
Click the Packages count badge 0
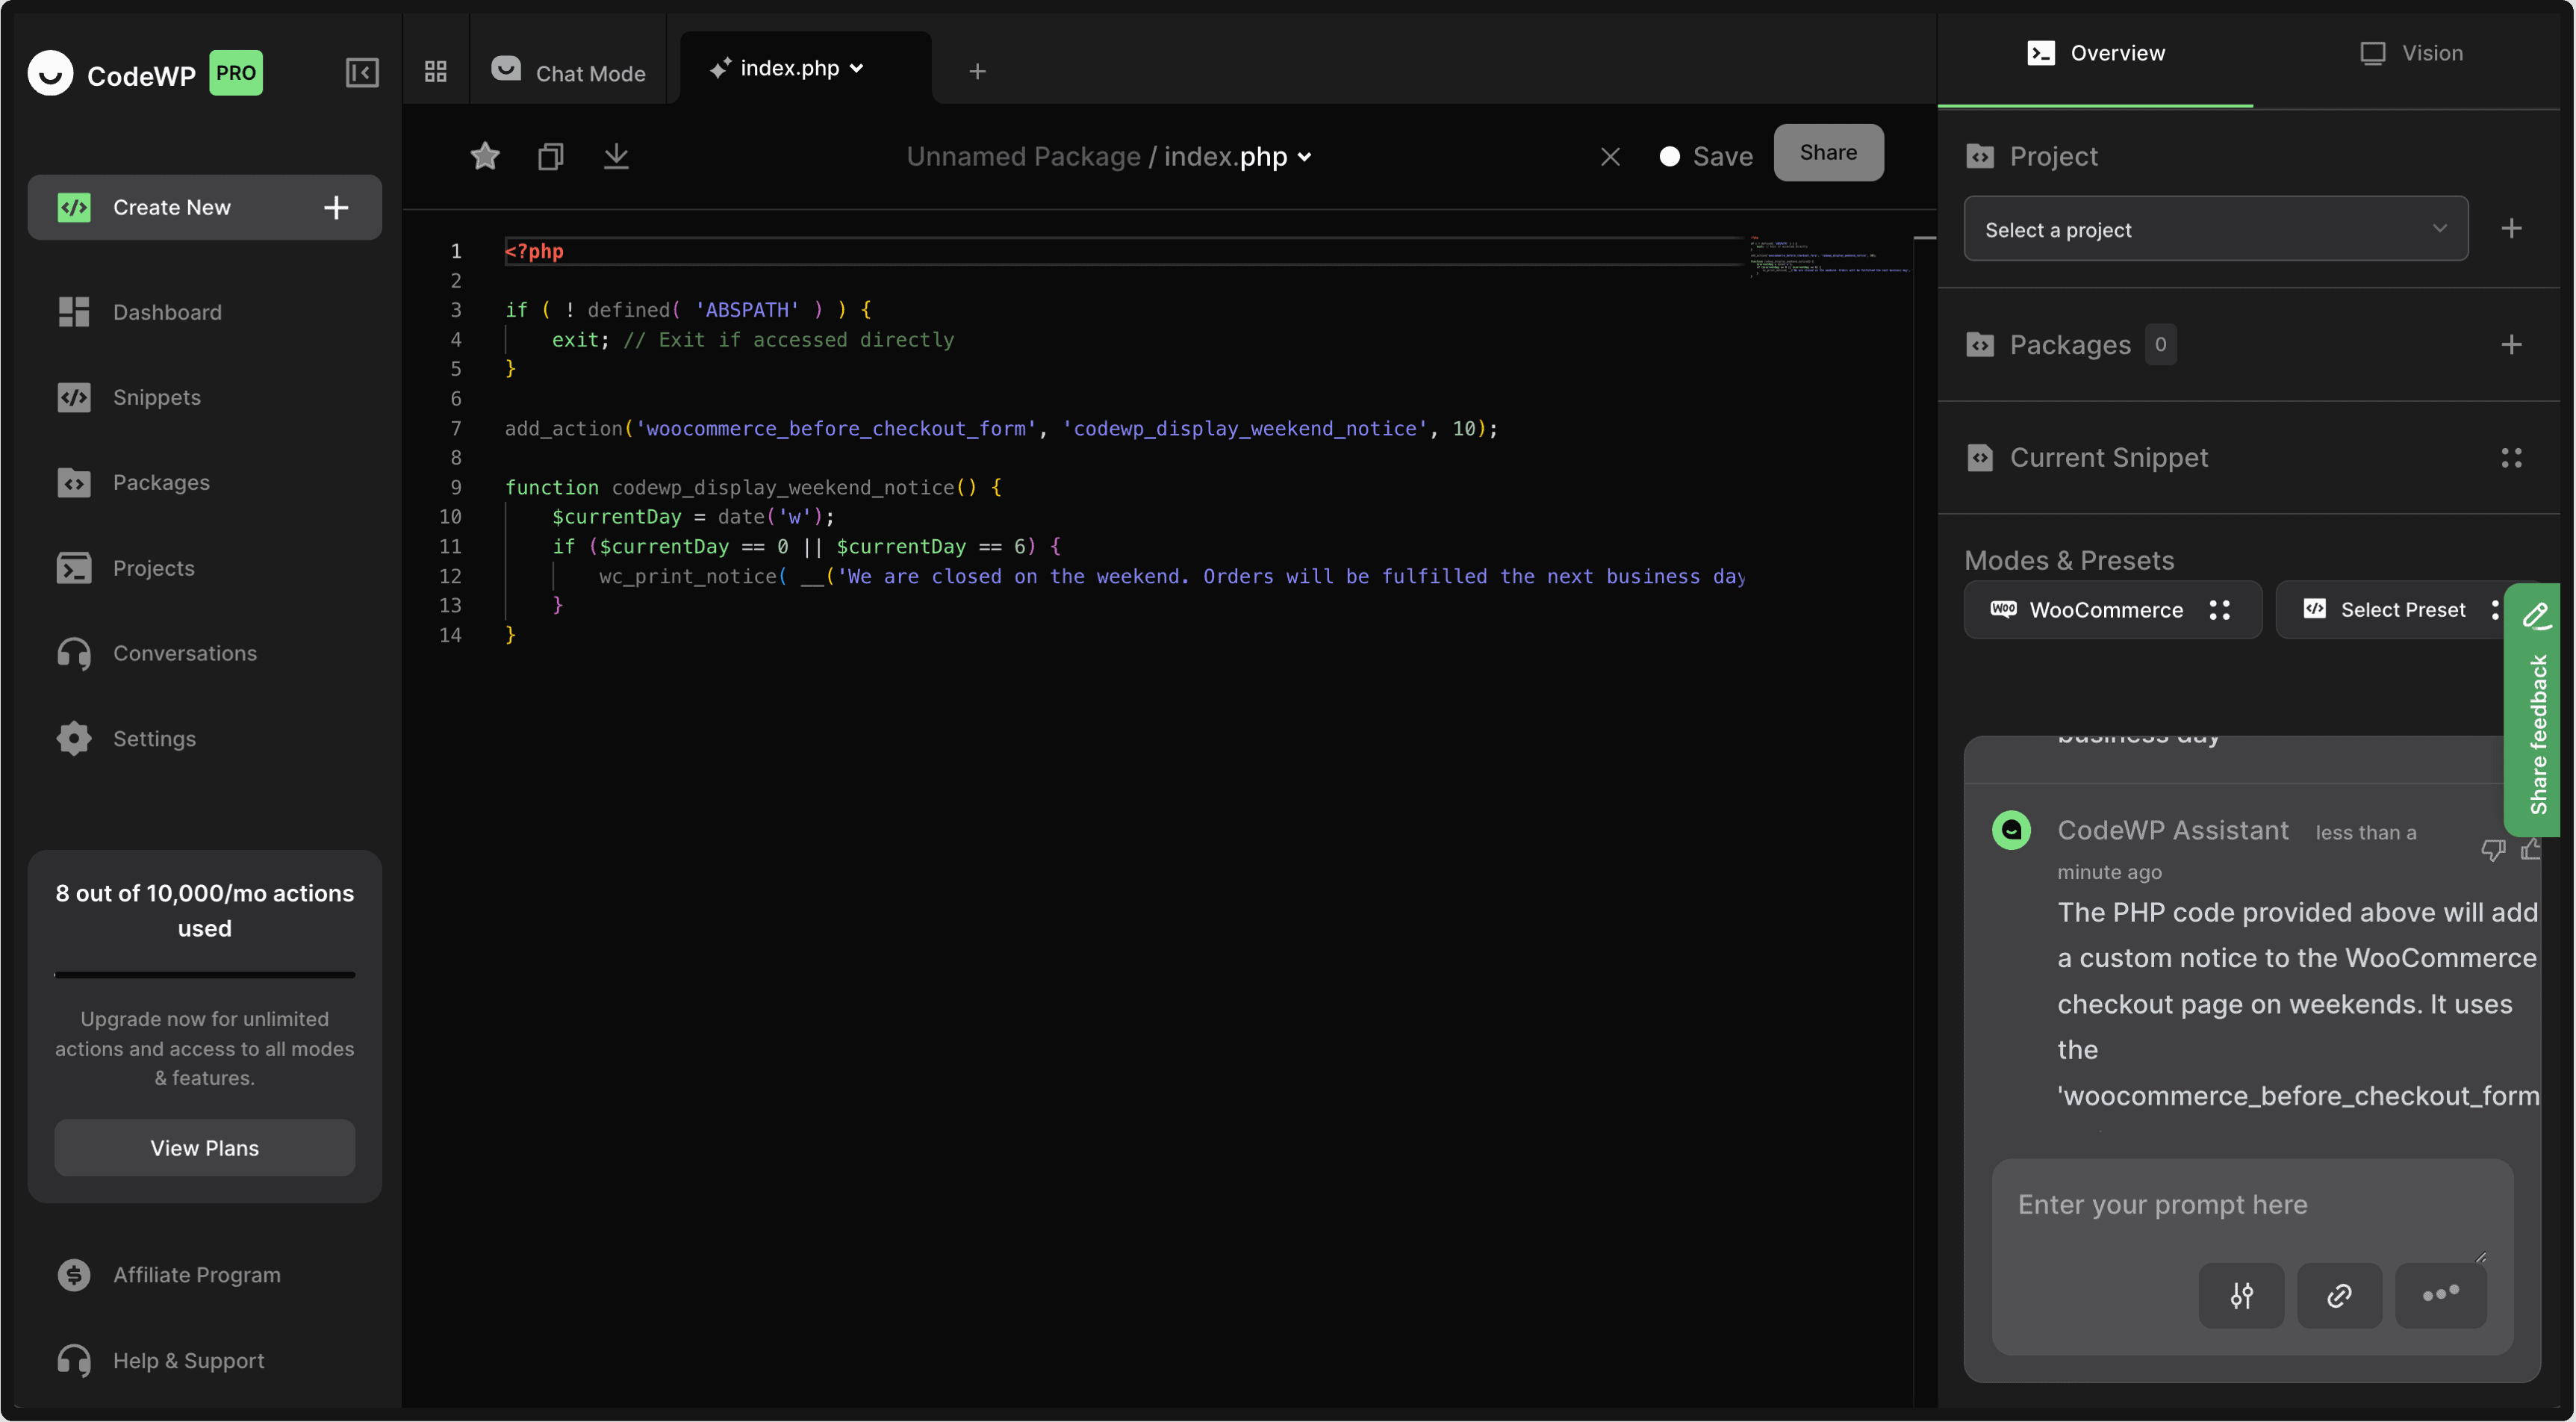click(x=2160, y=345)
